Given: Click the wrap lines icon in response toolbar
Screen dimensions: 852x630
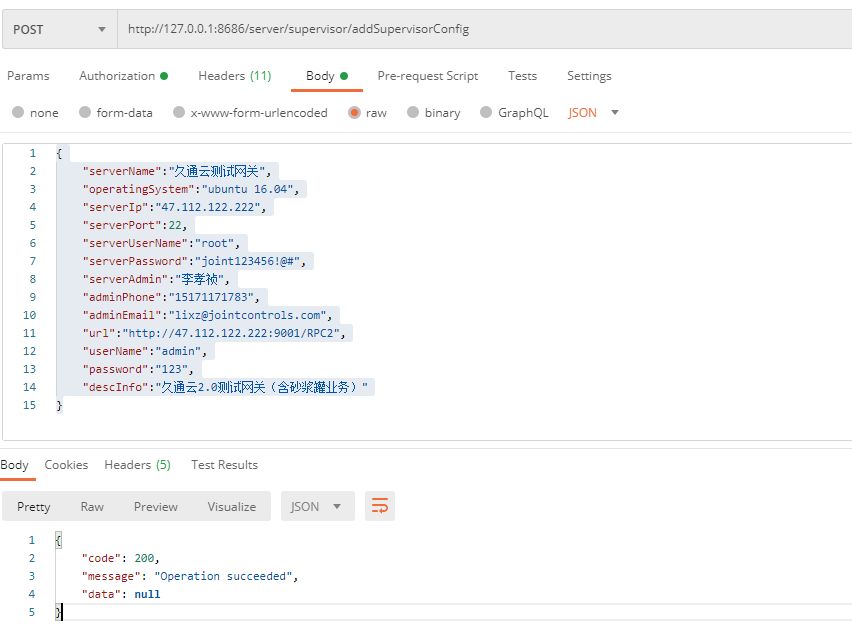Looking at the screenshot, I should 380,507.
